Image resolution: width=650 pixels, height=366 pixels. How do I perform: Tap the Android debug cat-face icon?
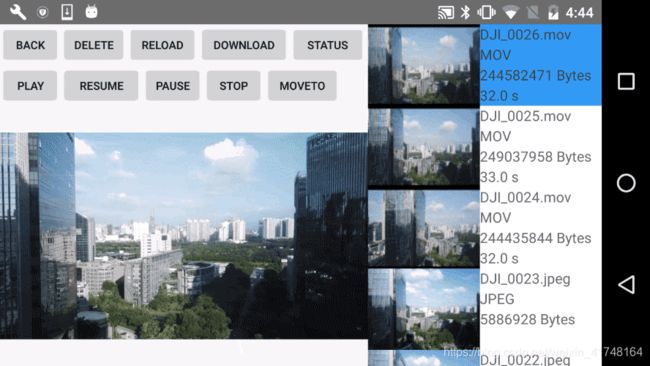click(x=92, y=12)
